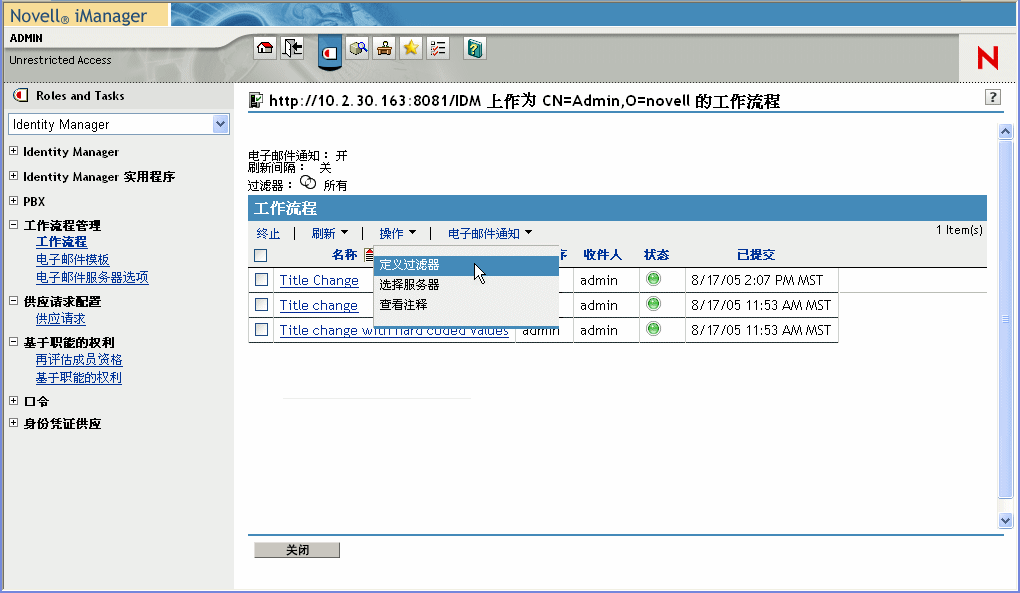Click the Configure desk toolbar icon
This screenshot has width=1020, height=593.
pos(382,47)
